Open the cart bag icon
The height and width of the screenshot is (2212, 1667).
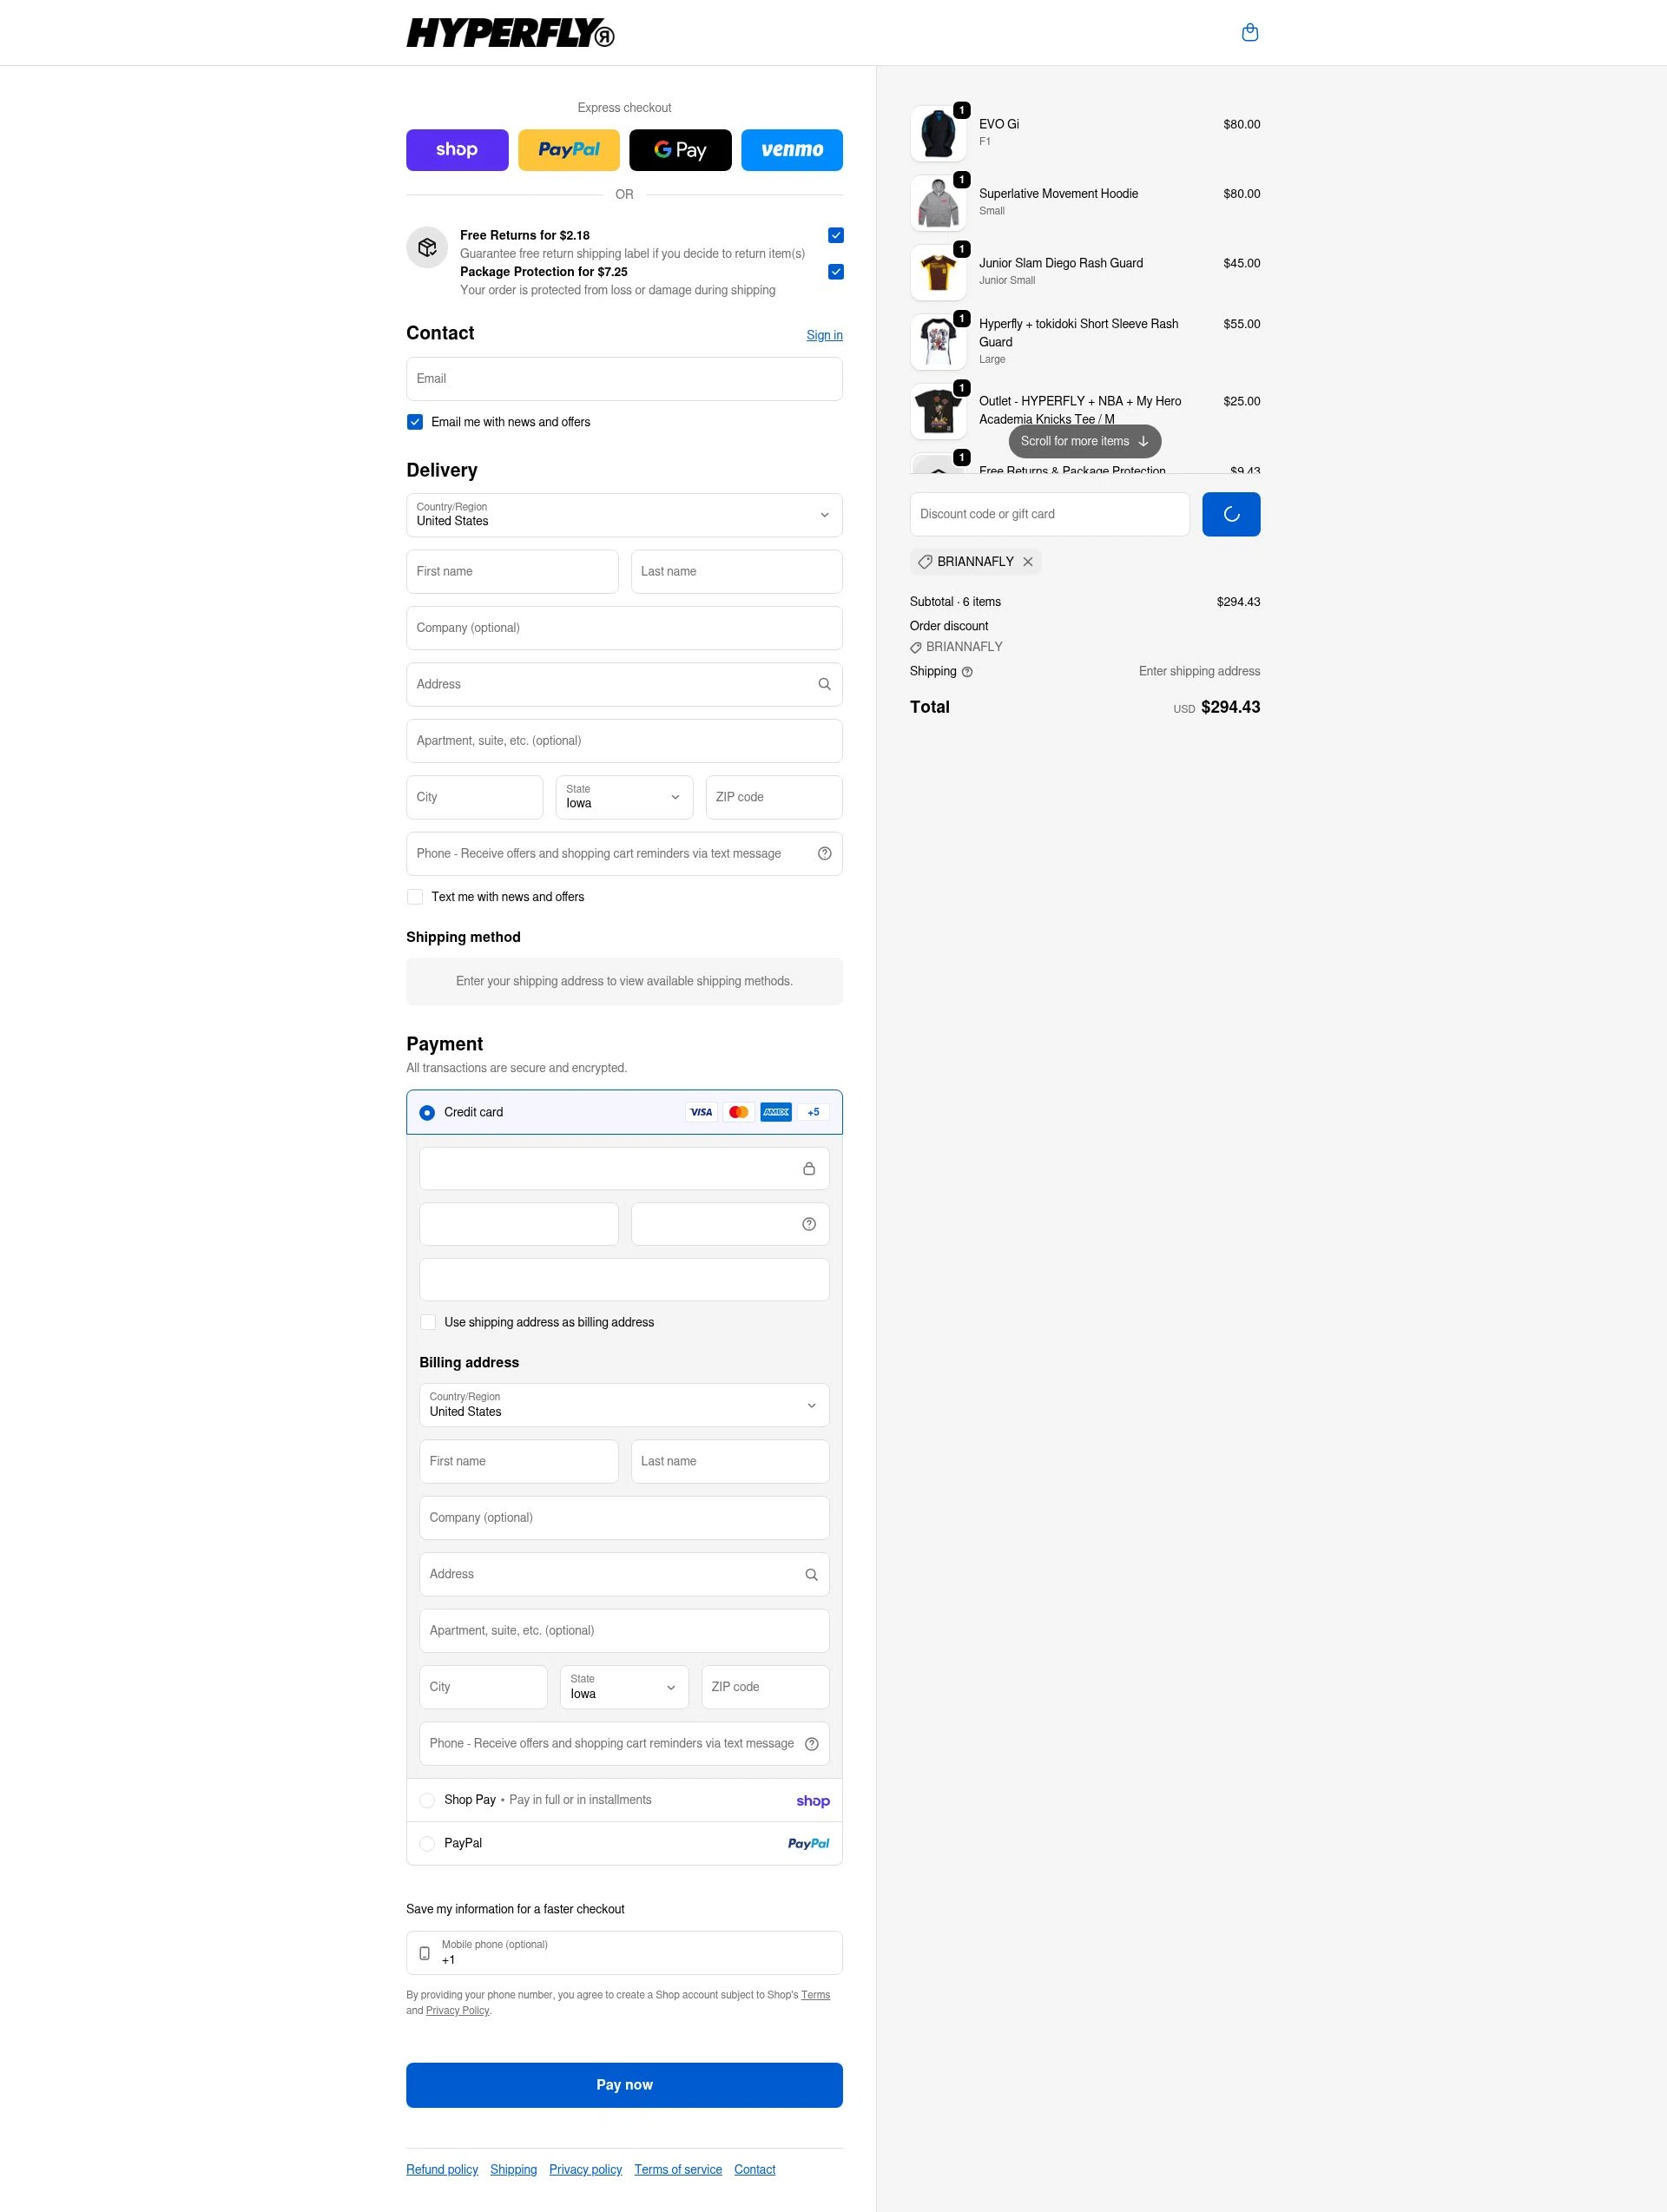(x=1249, y=32)
